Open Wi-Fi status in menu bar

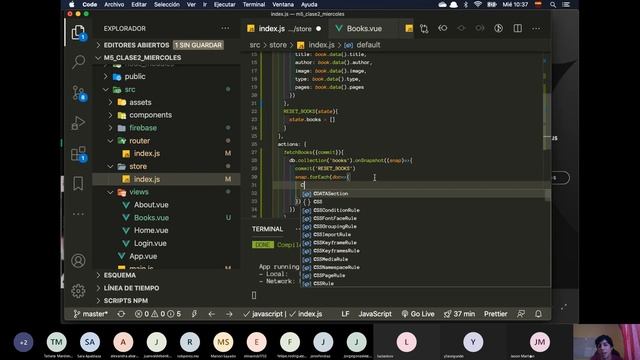click(x=478, y=4)
